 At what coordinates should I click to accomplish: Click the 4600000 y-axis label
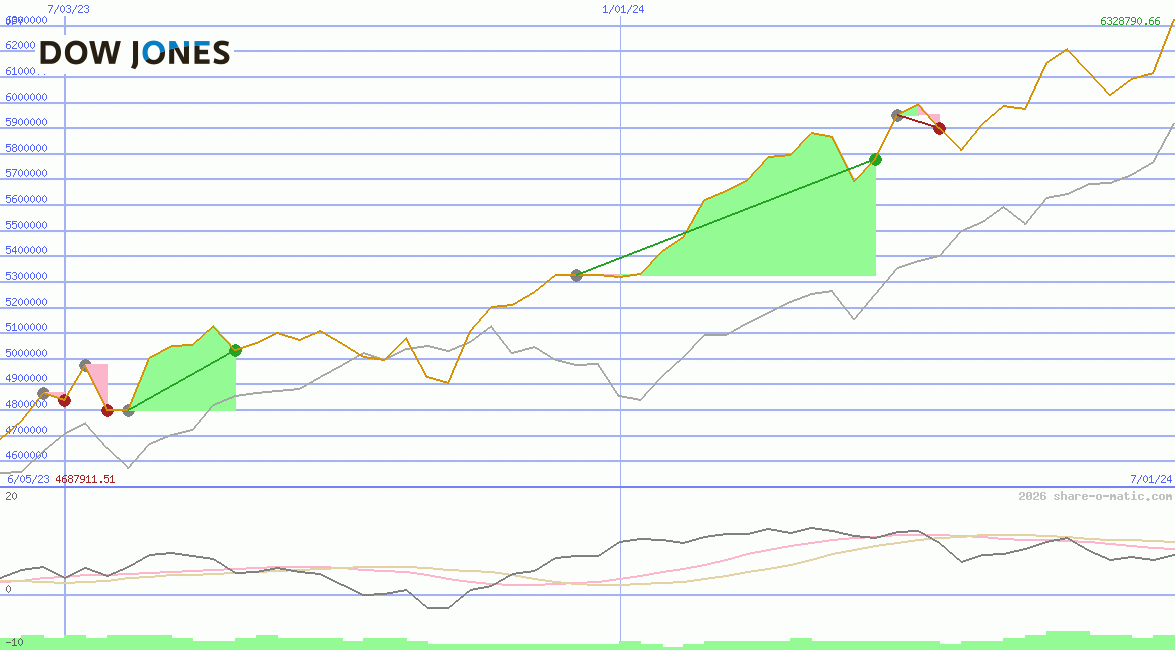(26, 455)
